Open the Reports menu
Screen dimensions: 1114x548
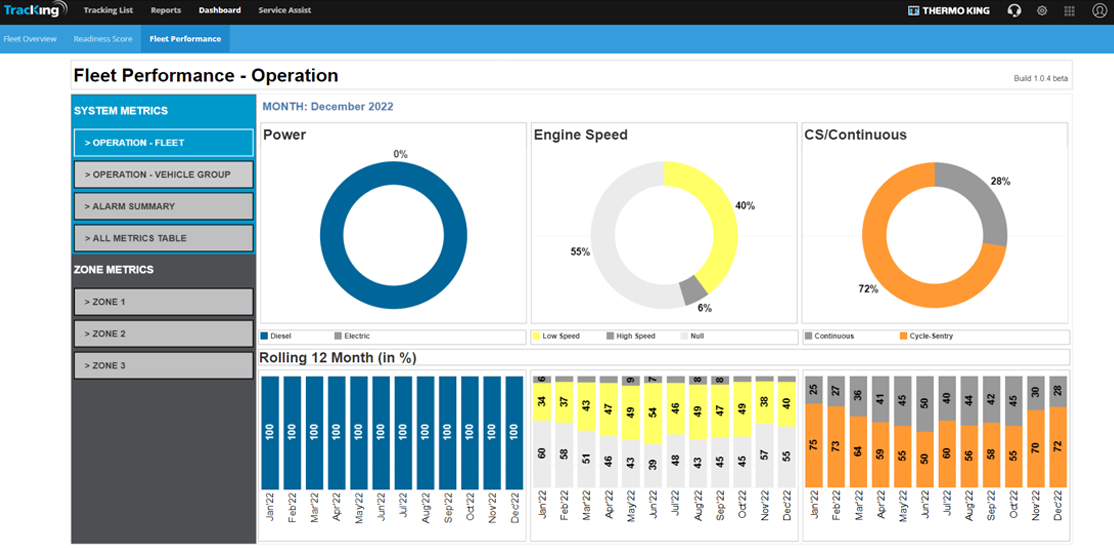166,11
